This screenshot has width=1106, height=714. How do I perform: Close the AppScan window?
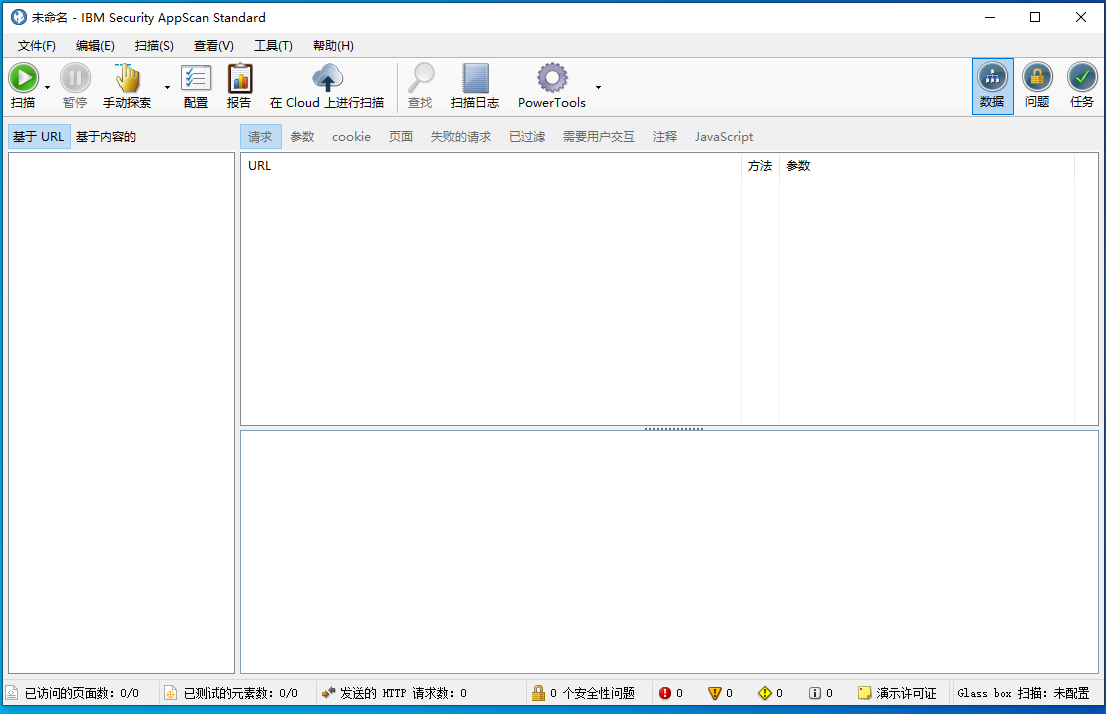[x=1081, y=17]
